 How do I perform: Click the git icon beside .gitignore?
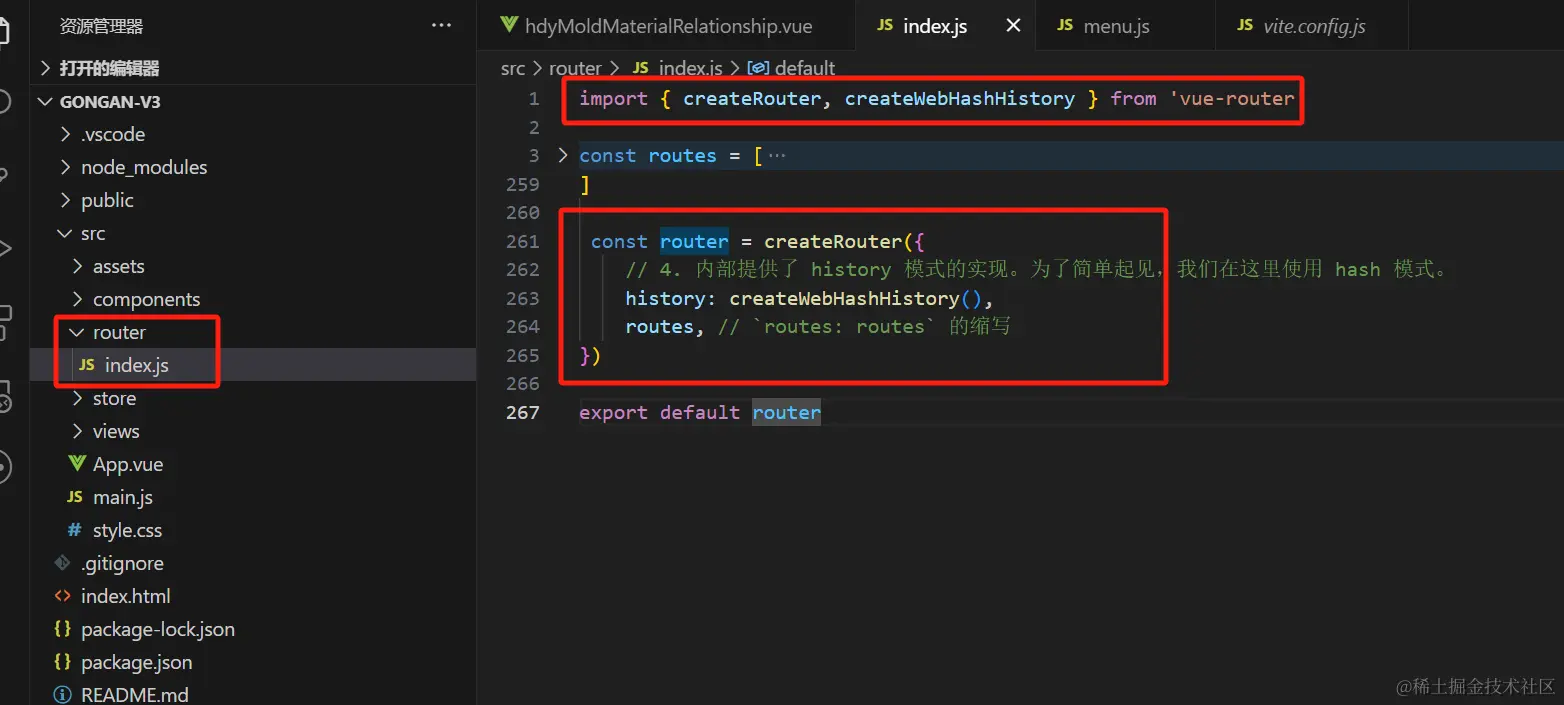click(62, 563)
